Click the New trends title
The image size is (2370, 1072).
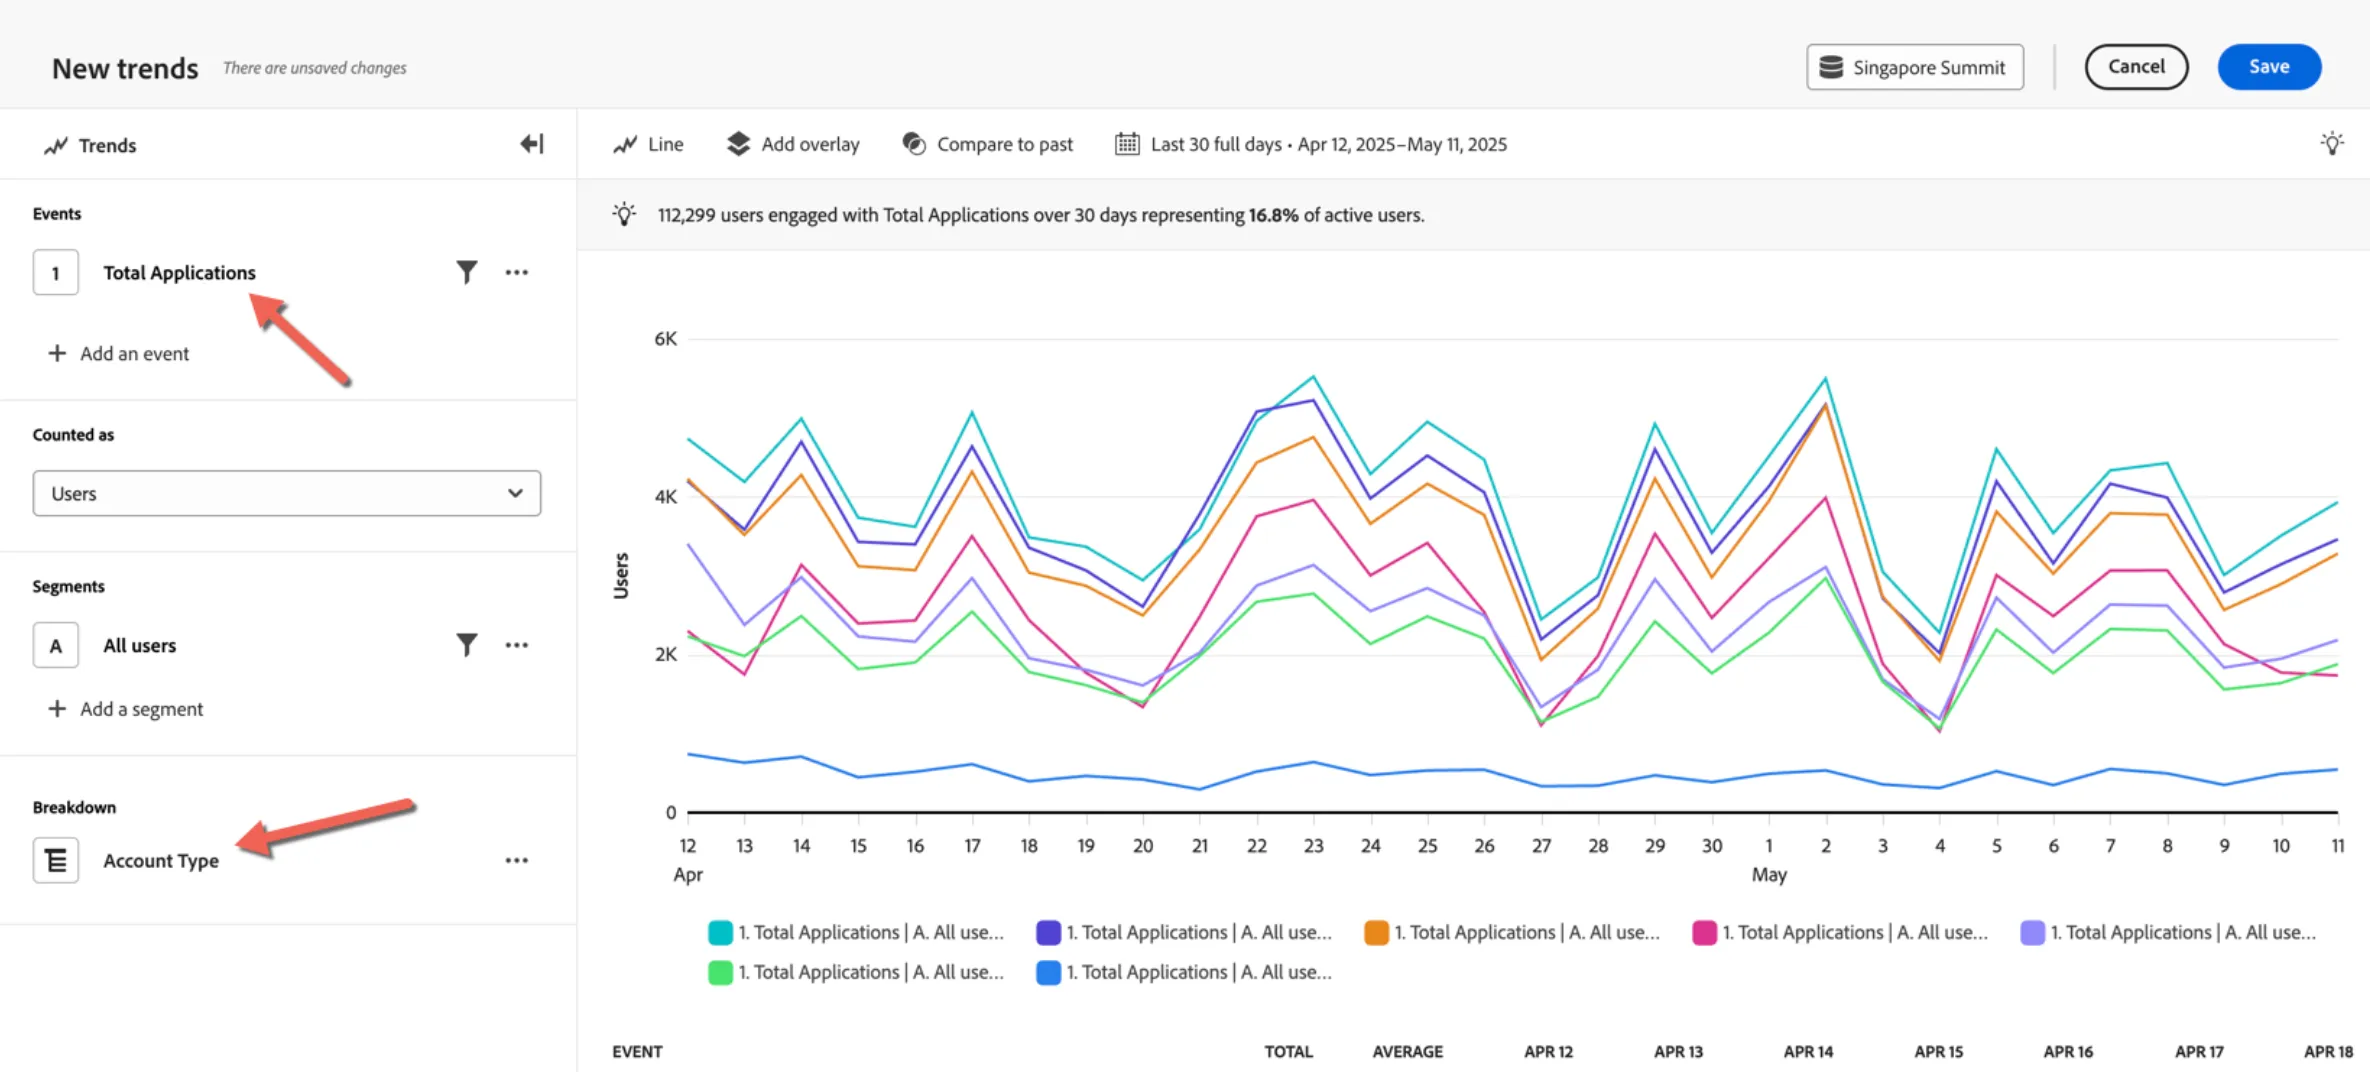point(125,68)
